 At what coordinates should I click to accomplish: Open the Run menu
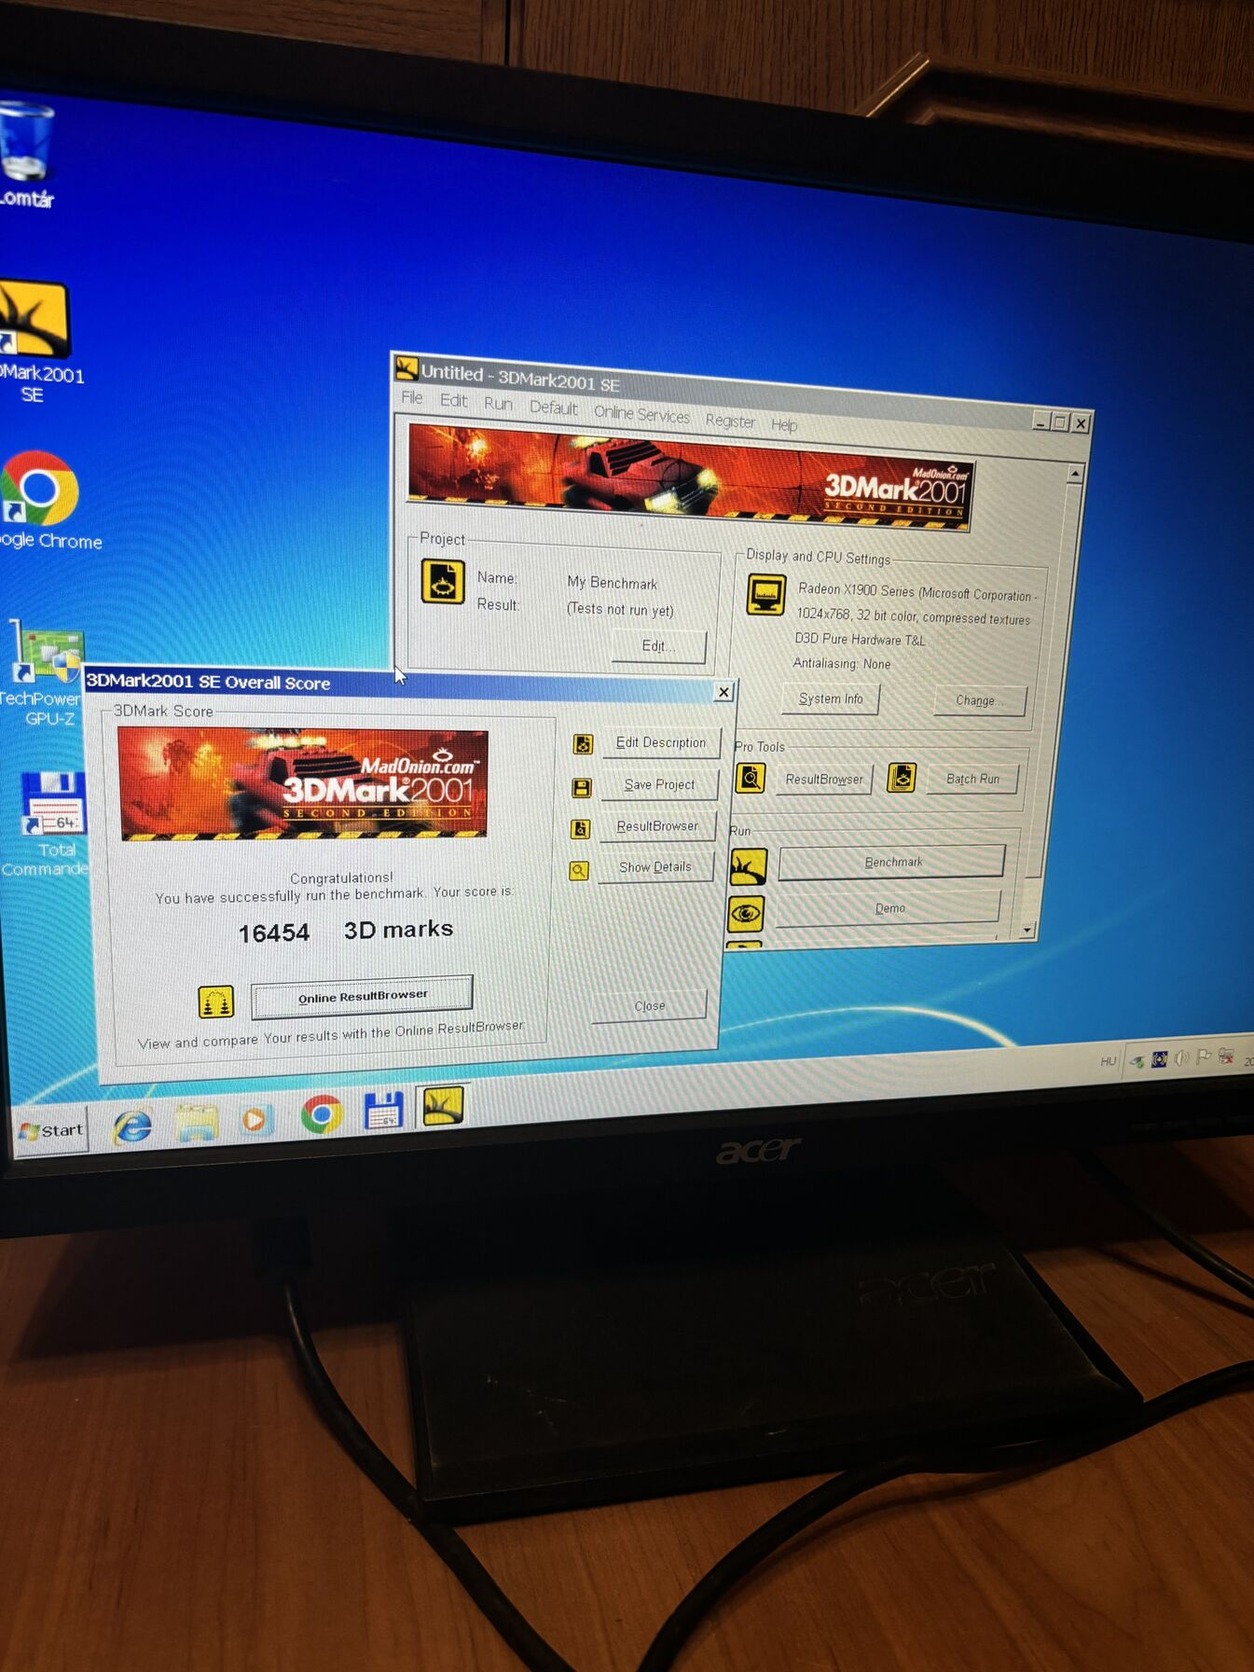[498, 404]
